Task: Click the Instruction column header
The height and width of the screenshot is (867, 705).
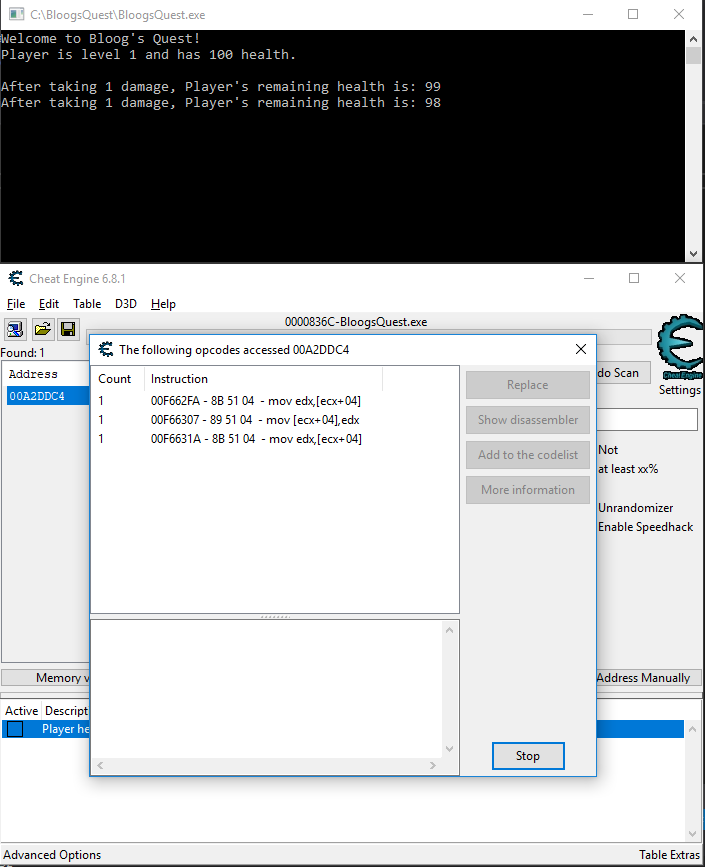Action: pyautogui.click(x=264, y=379)
